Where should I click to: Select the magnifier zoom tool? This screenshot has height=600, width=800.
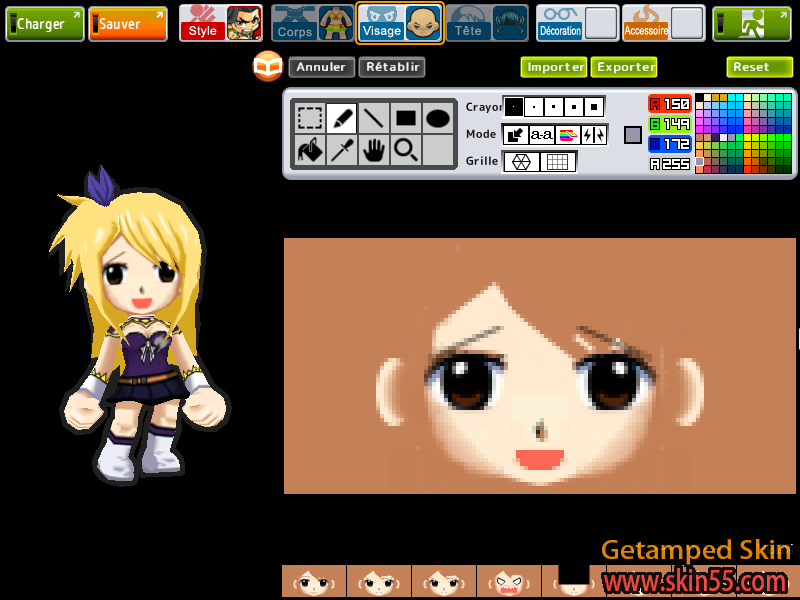pyautogui.click(x=406, y=150)
